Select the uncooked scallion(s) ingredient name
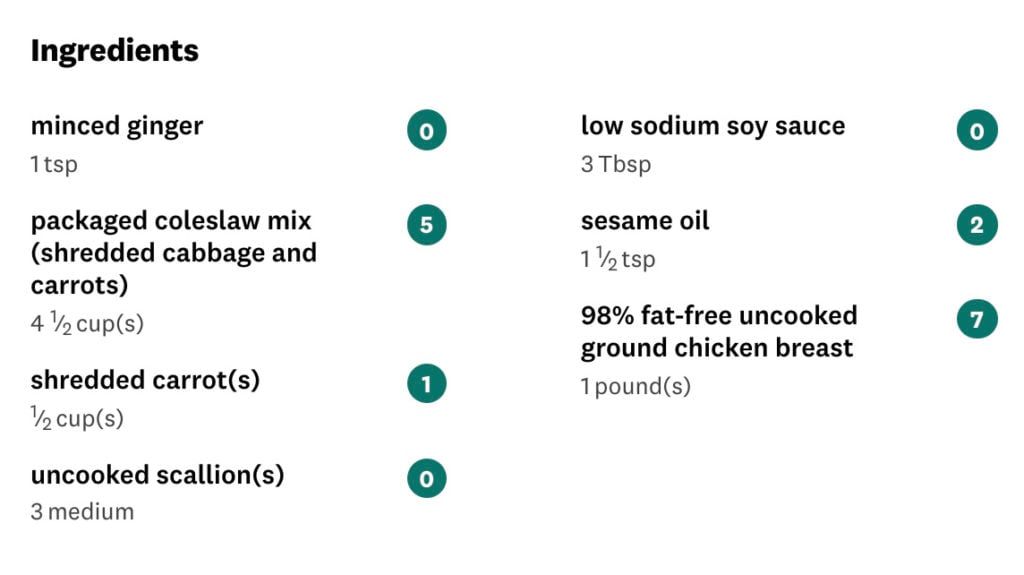This screenshot has height=575, width=1024. tap(157, 475)
